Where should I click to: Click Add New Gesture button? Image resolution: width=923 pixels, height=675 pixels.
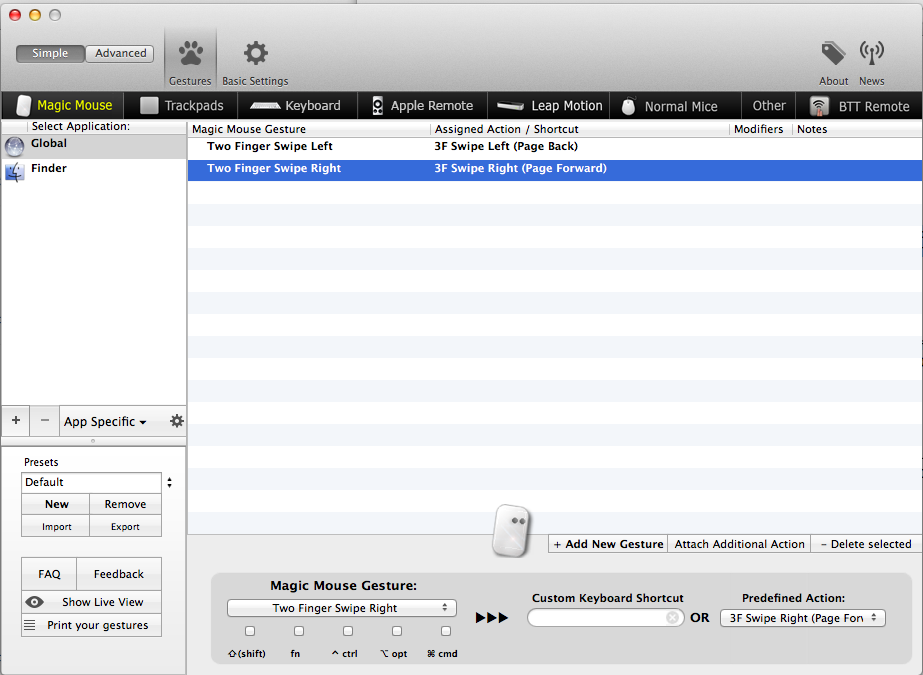click(608, 544)
